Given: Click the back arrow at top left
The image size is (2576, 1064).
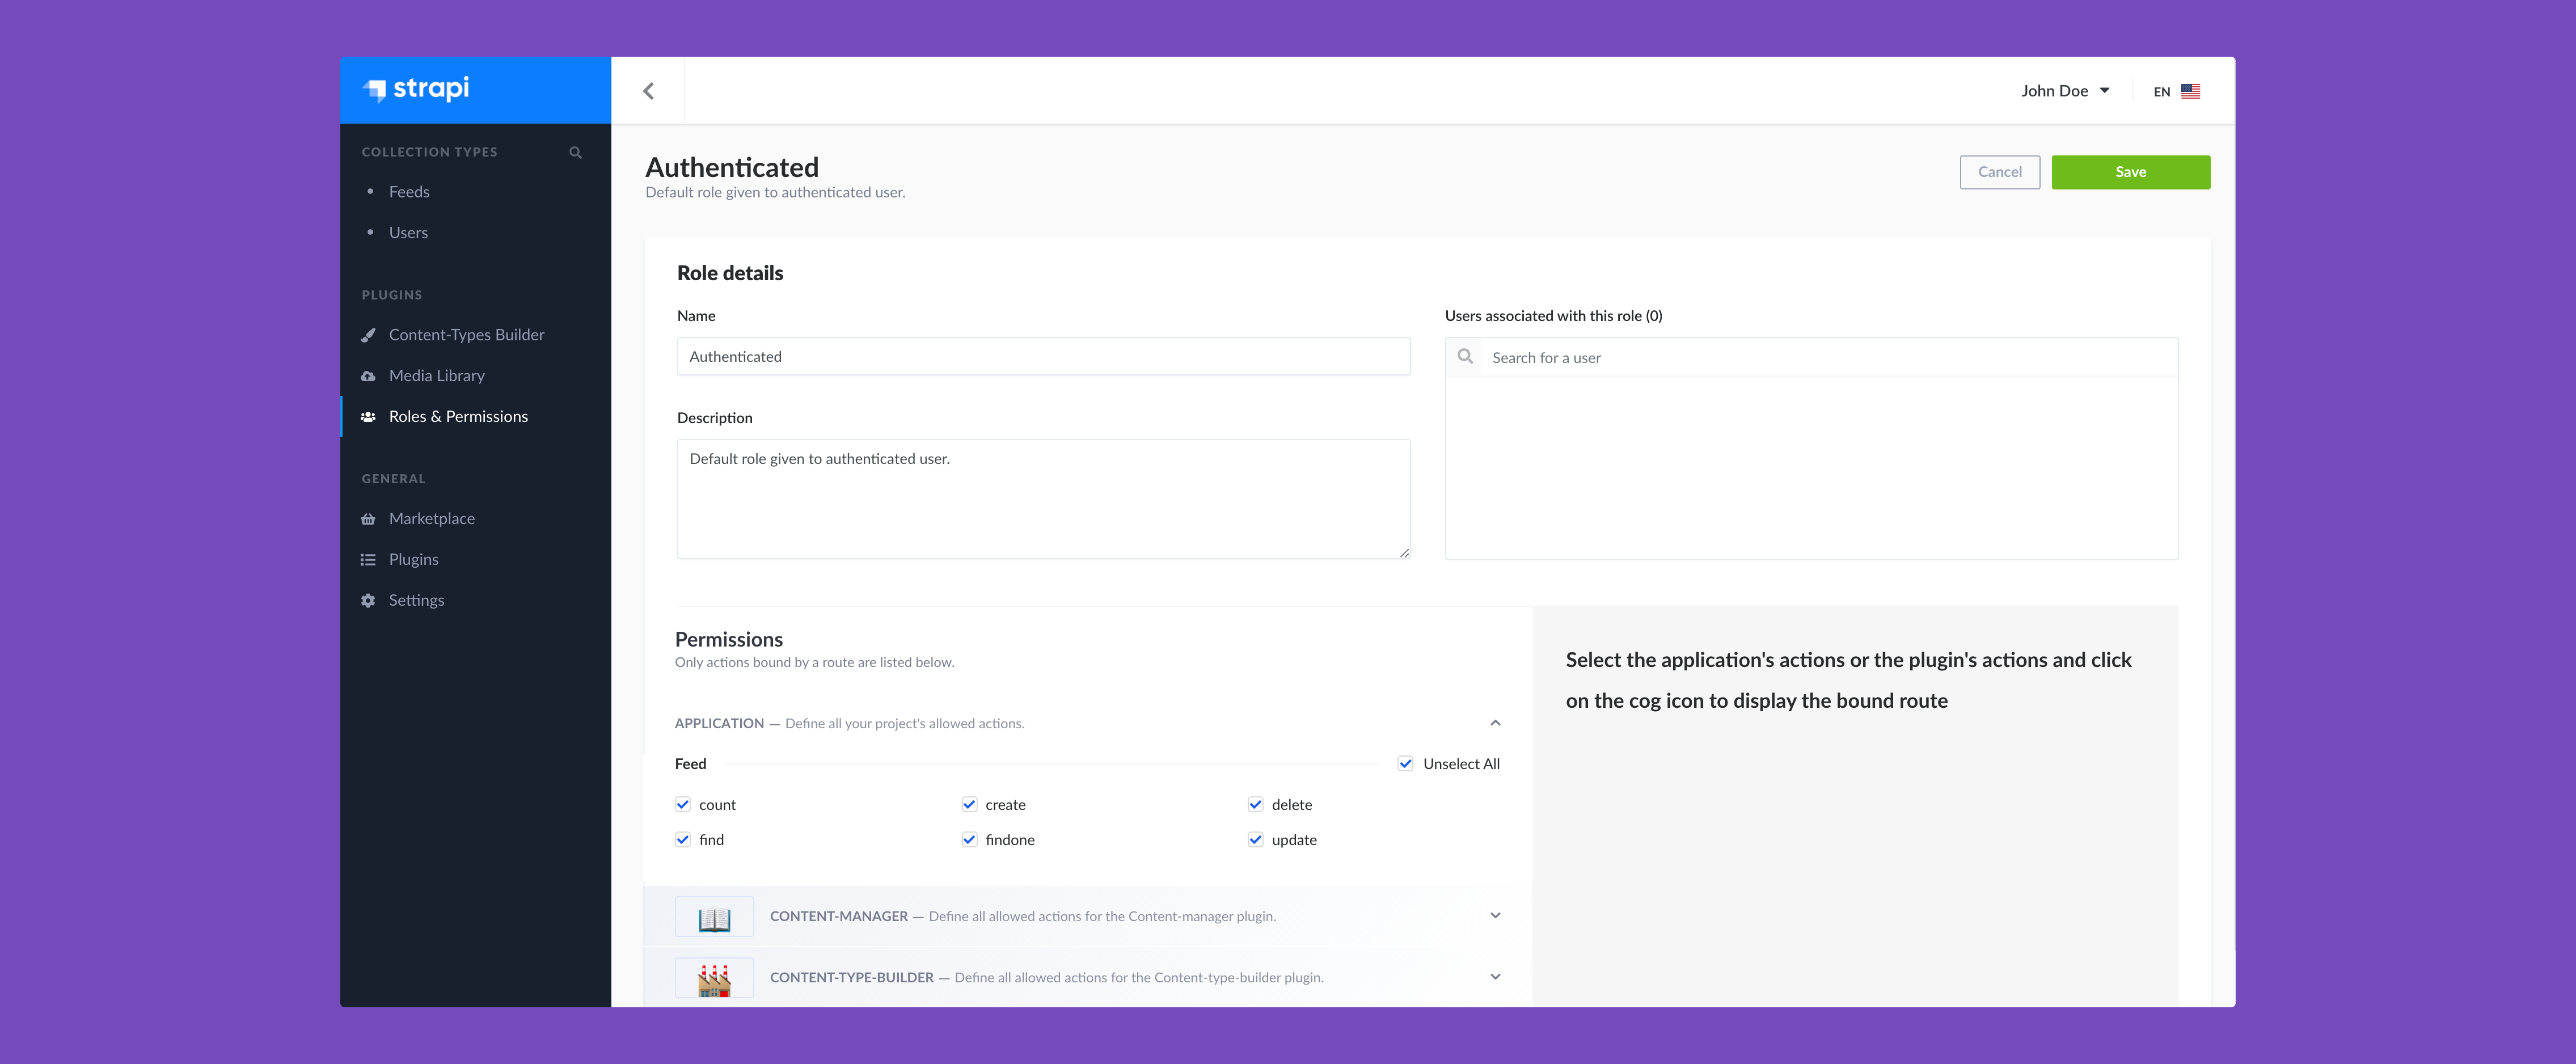Looking at the screenshot, I should coord(649,90).
